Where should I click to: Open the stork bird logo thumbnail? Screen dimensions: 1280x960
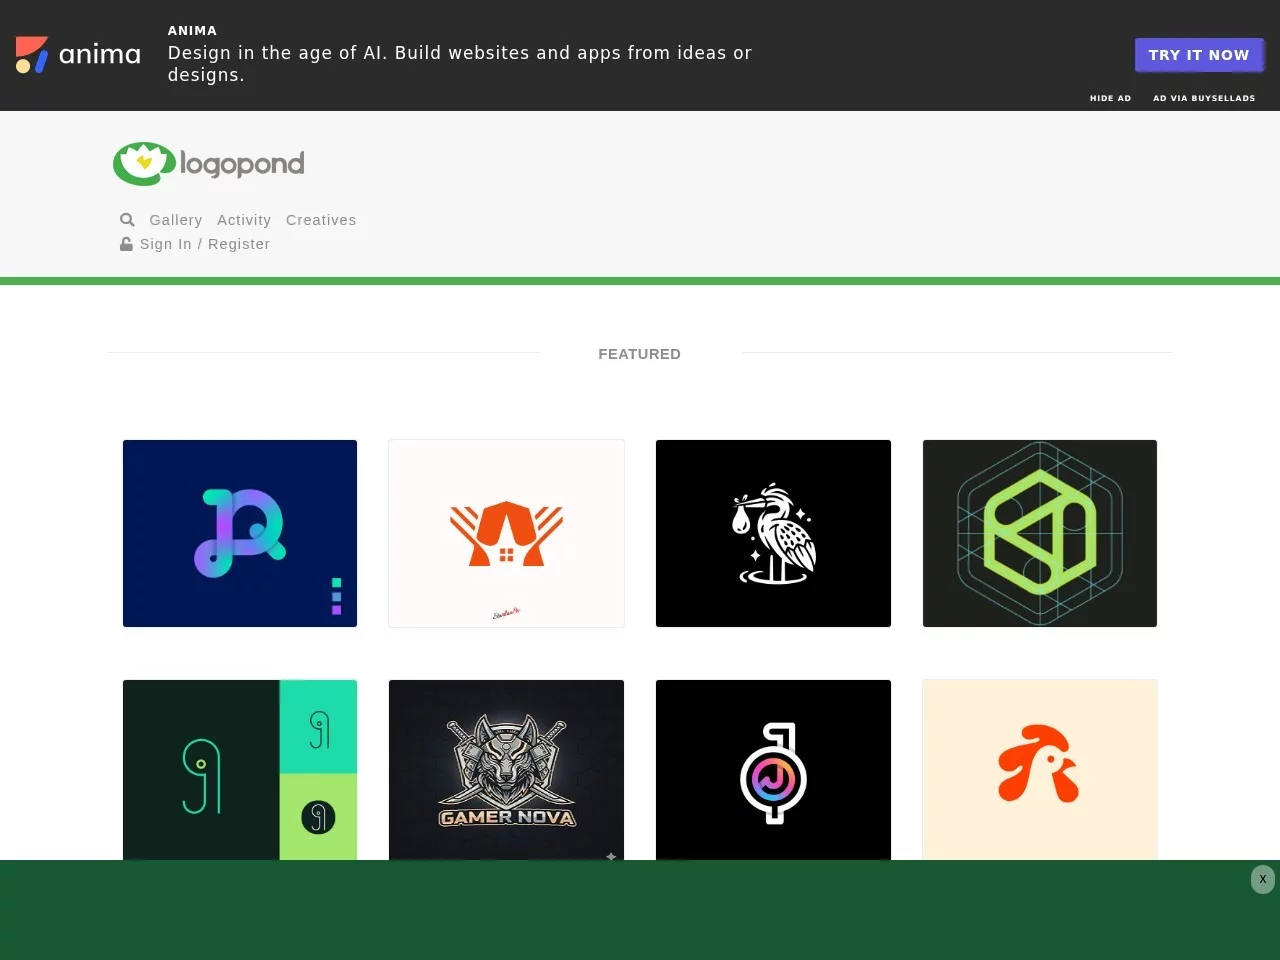(x=773, y=533)
